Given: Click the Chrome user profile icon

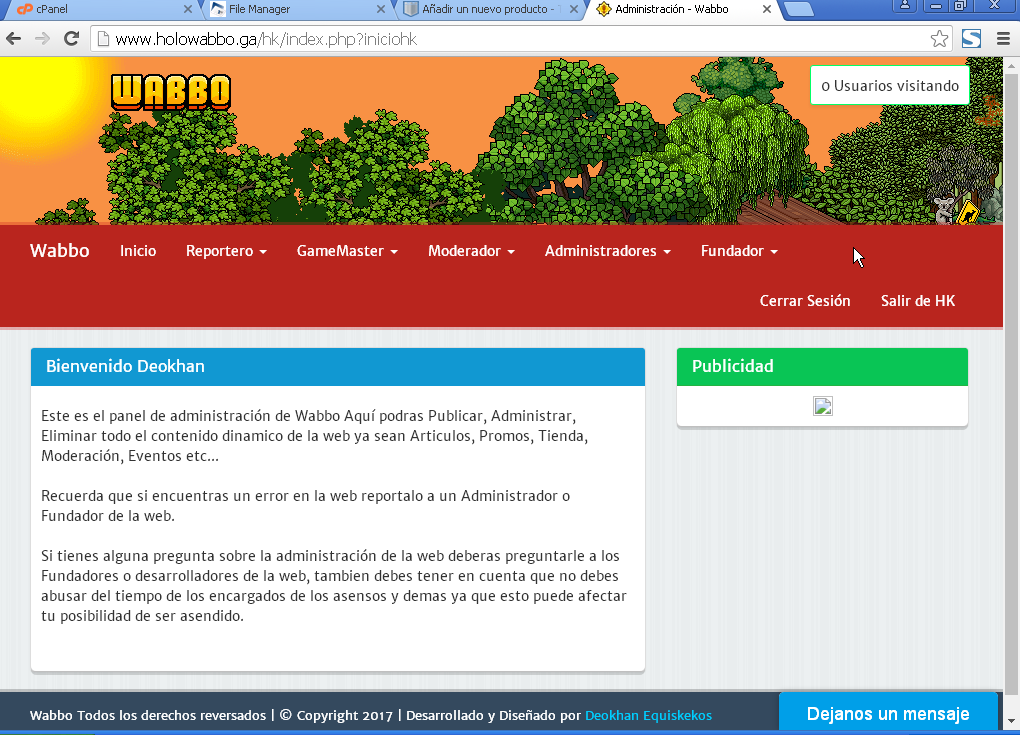Looking at the screenshot, I should click(904, 6).
